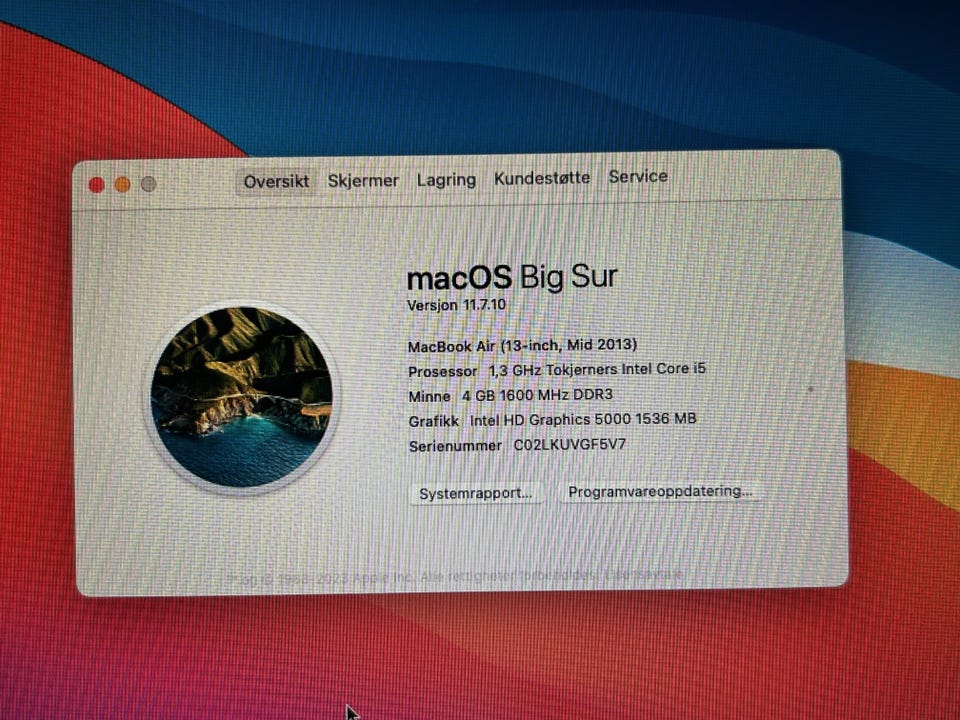Open Programvareoppdatering... button
Image resolution: width=960 pixels, height=720 pixels.
(660, 492)
